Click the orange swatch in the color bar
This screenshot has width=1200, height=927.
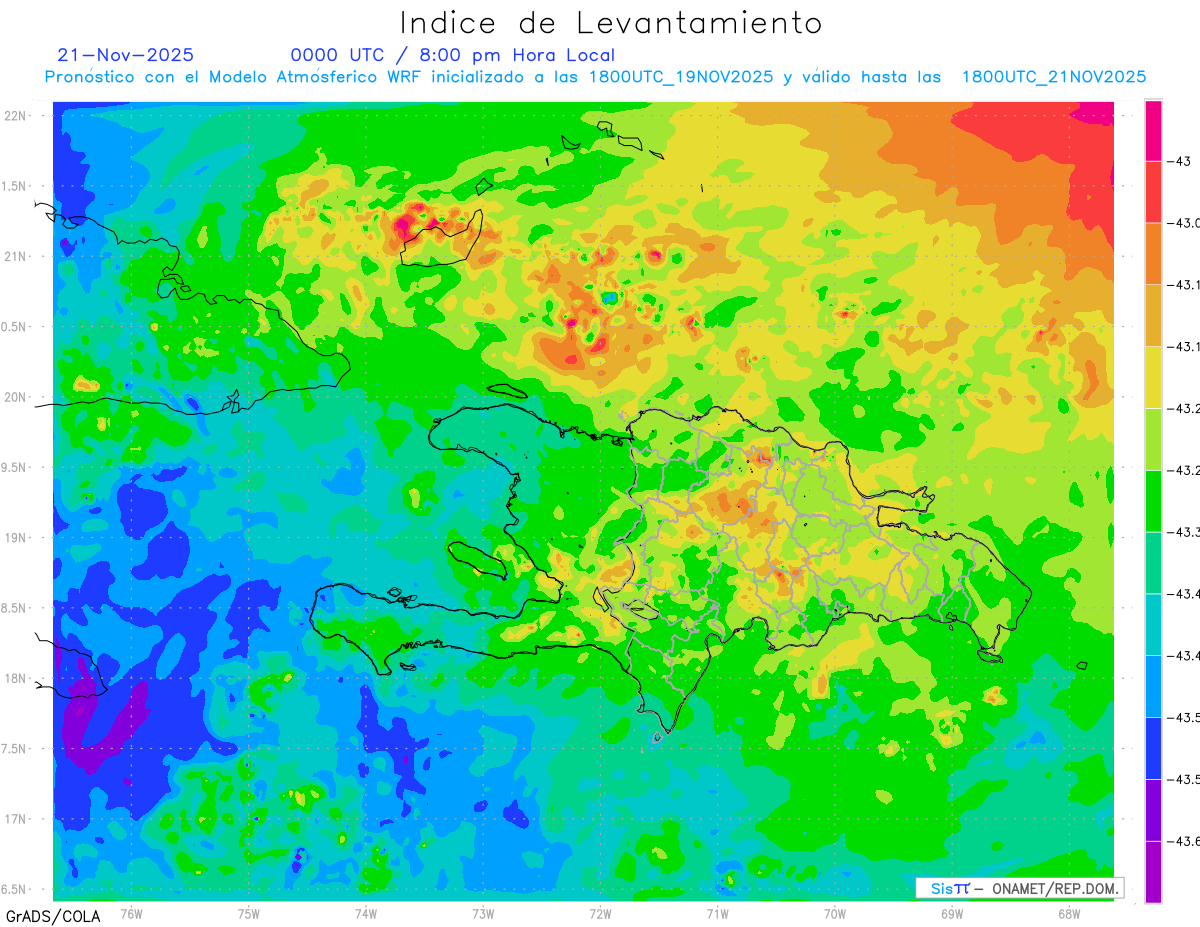[x=1153, y=254]
